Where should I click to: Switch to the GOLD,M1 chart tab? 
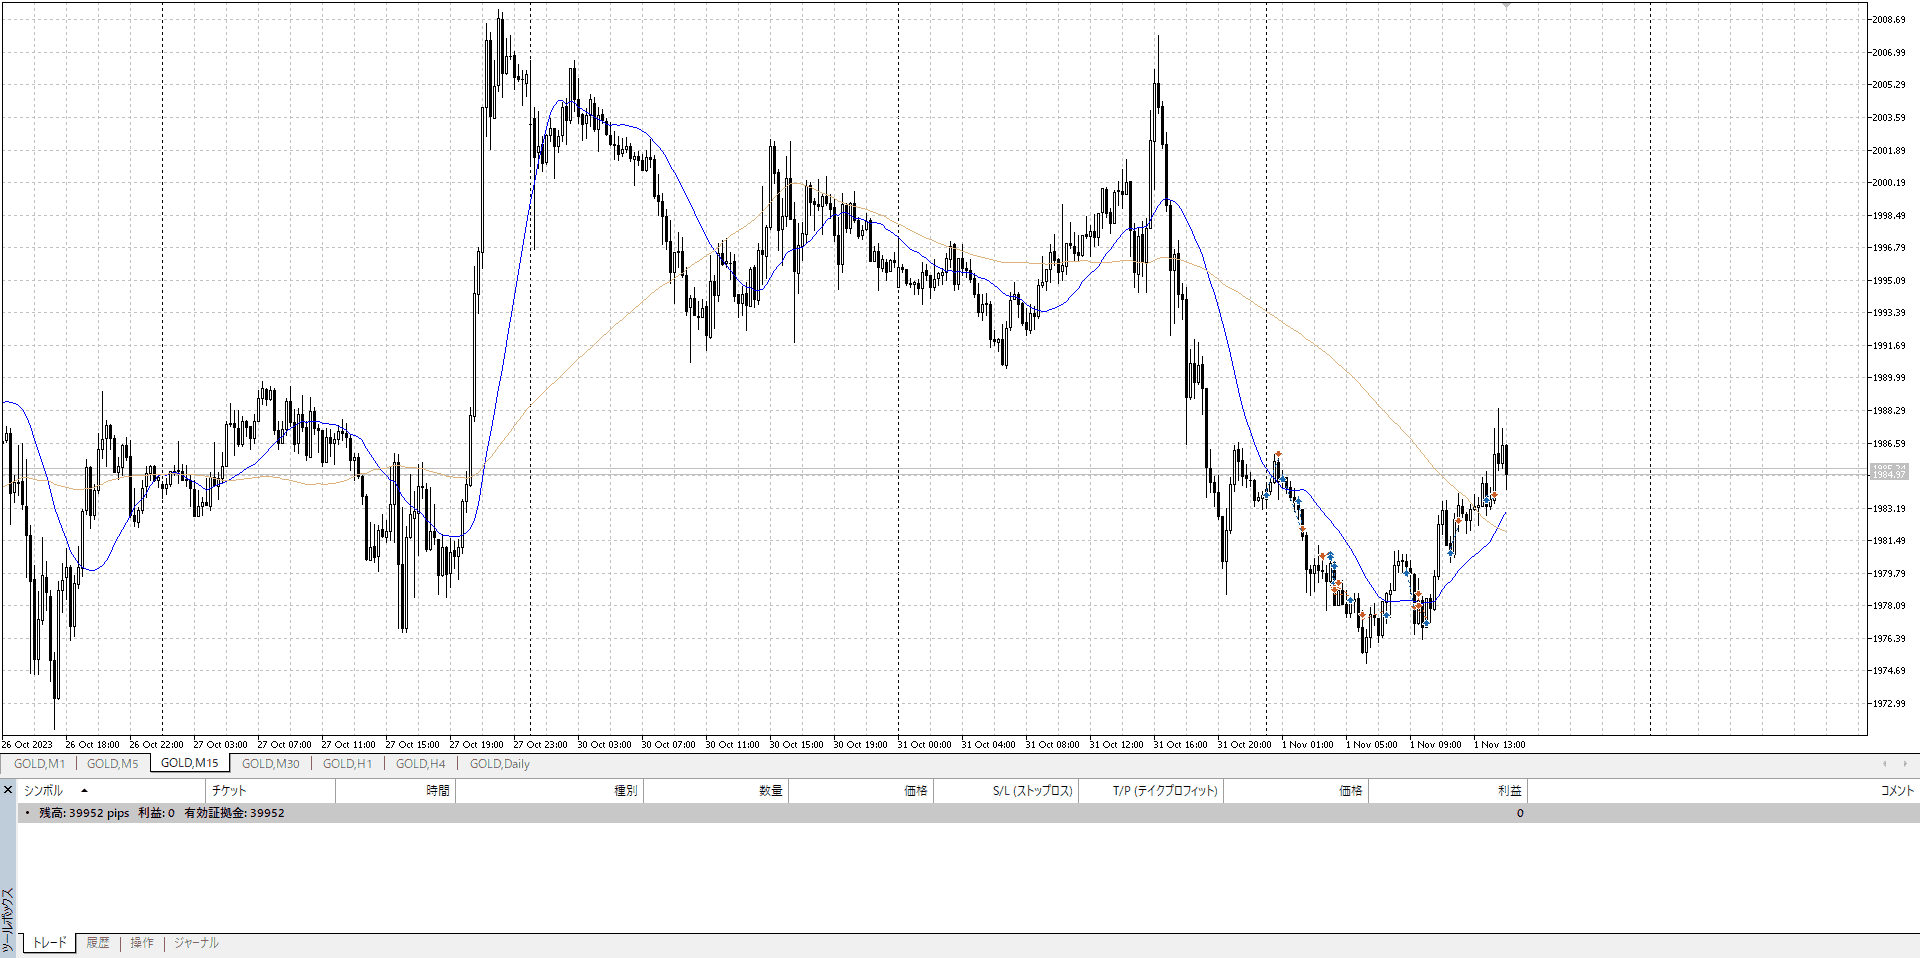(39, 764)
